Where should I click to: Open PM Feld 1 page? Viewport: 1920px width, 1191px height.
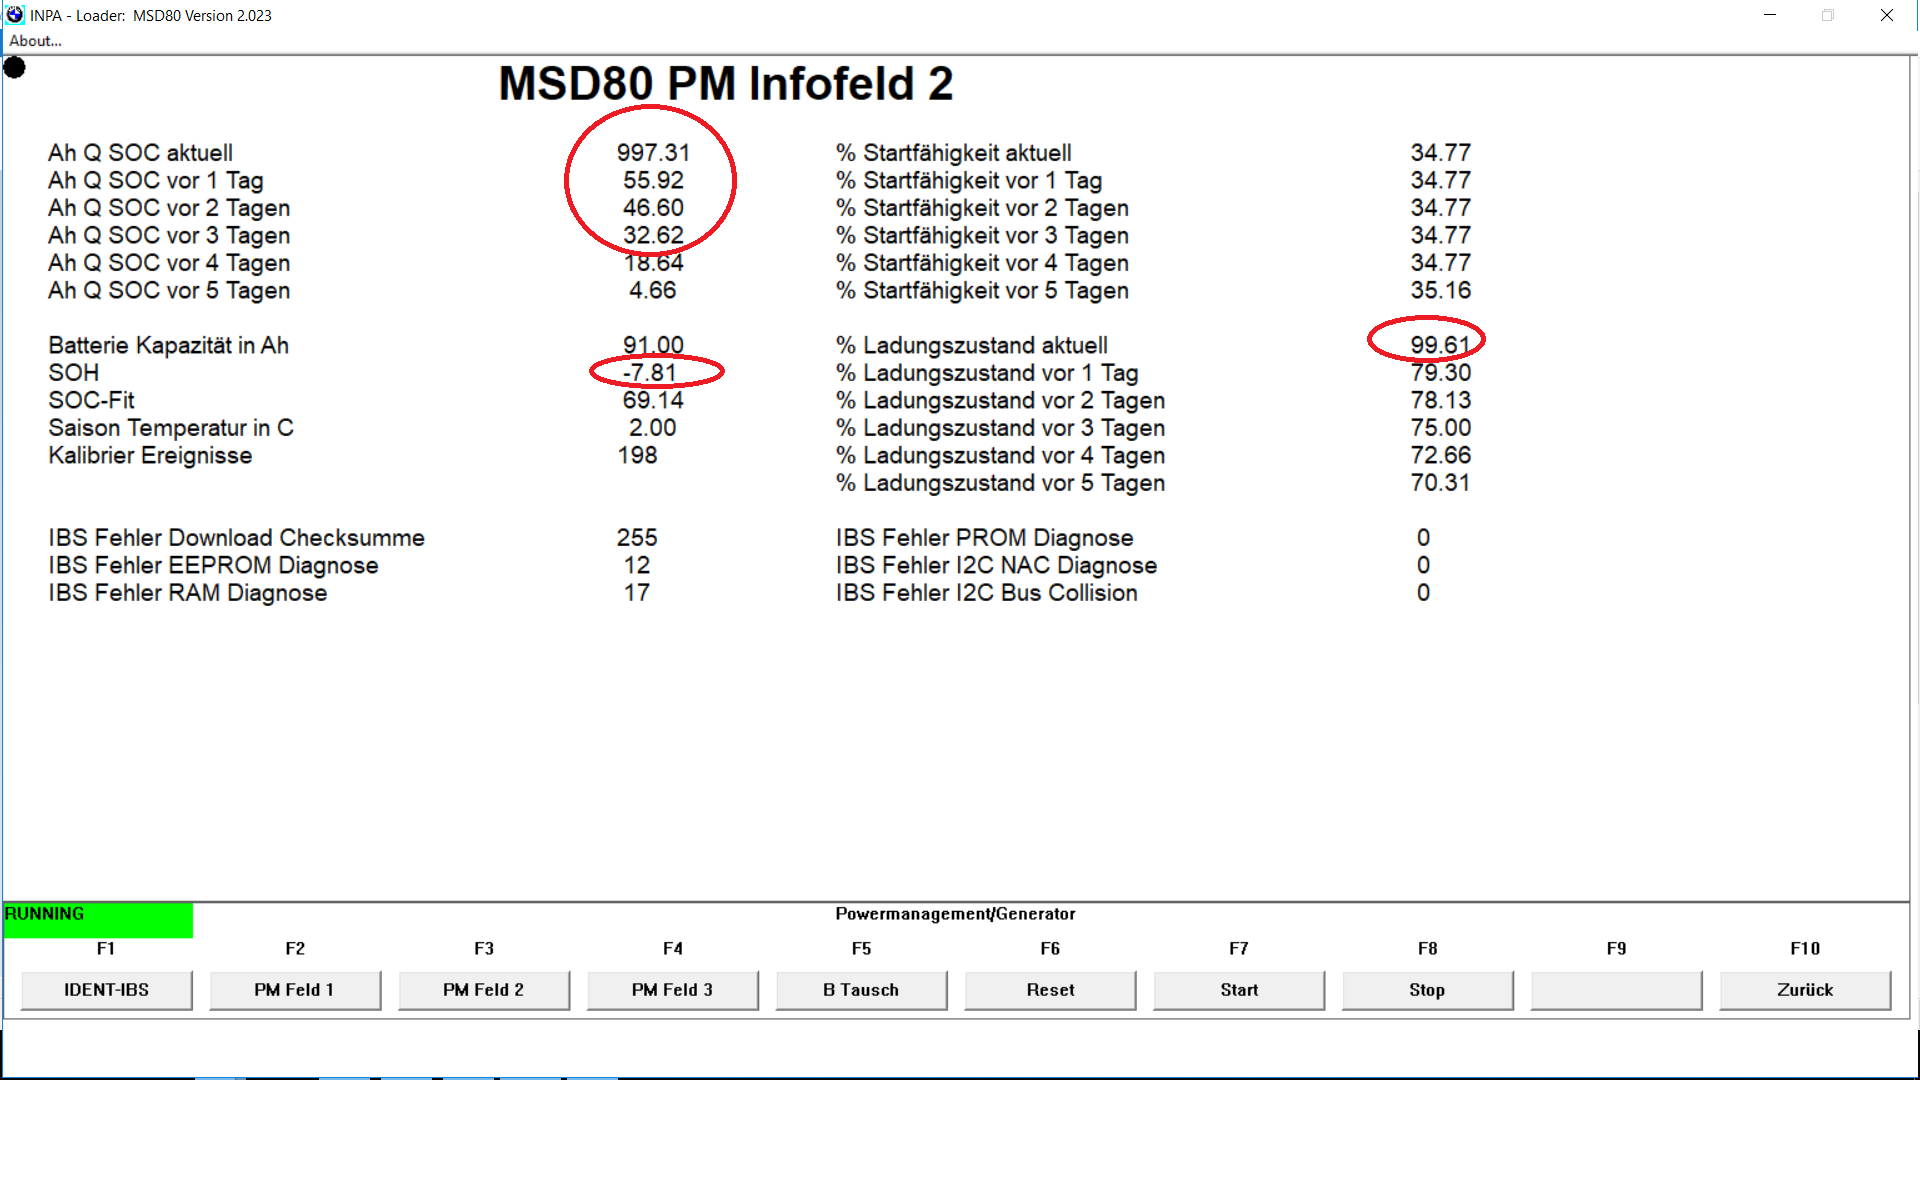294,989
